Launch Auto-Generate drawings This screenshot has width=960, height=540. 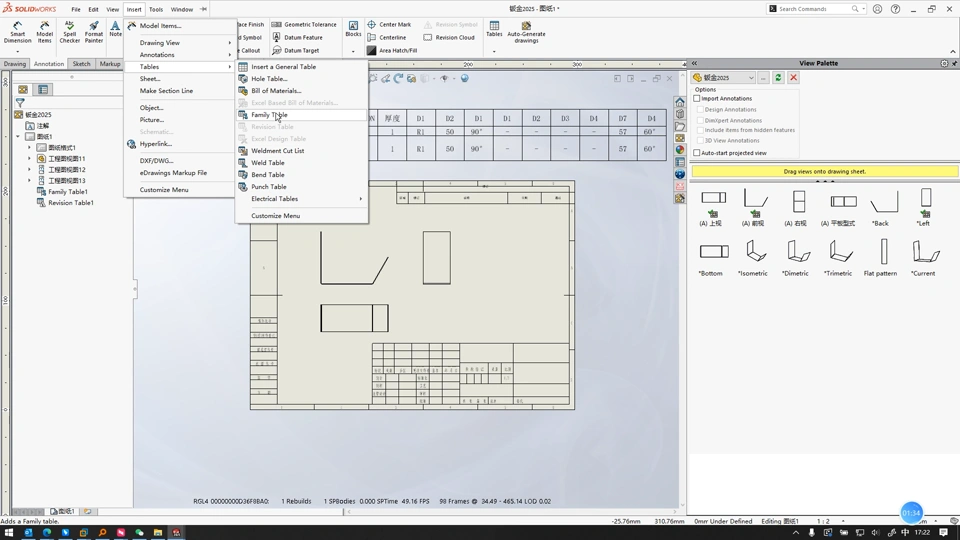point(527,32)
